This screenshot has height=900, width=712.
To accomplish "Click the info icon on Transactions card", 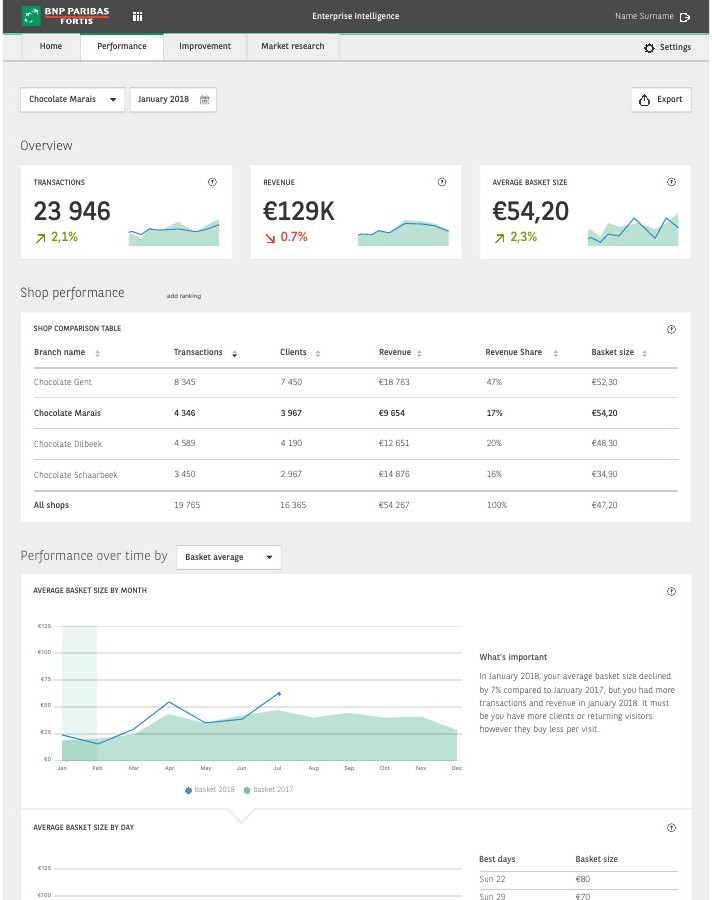I will [212, 182].
